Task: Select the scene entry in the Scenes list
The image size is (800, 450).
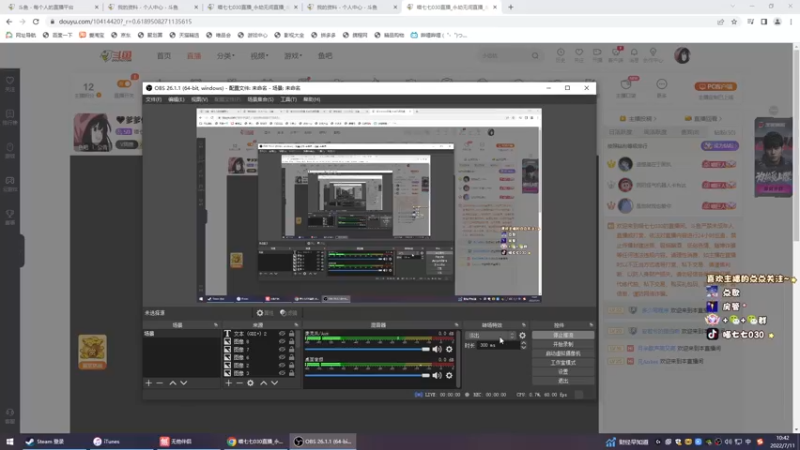Action: pyautogui.click(x=181, y=334)
